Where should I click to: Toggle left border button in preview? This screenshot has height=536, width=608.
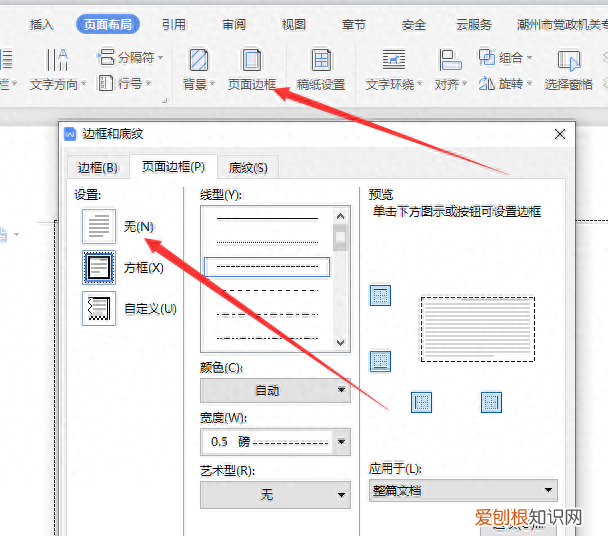tap(421, 402)
